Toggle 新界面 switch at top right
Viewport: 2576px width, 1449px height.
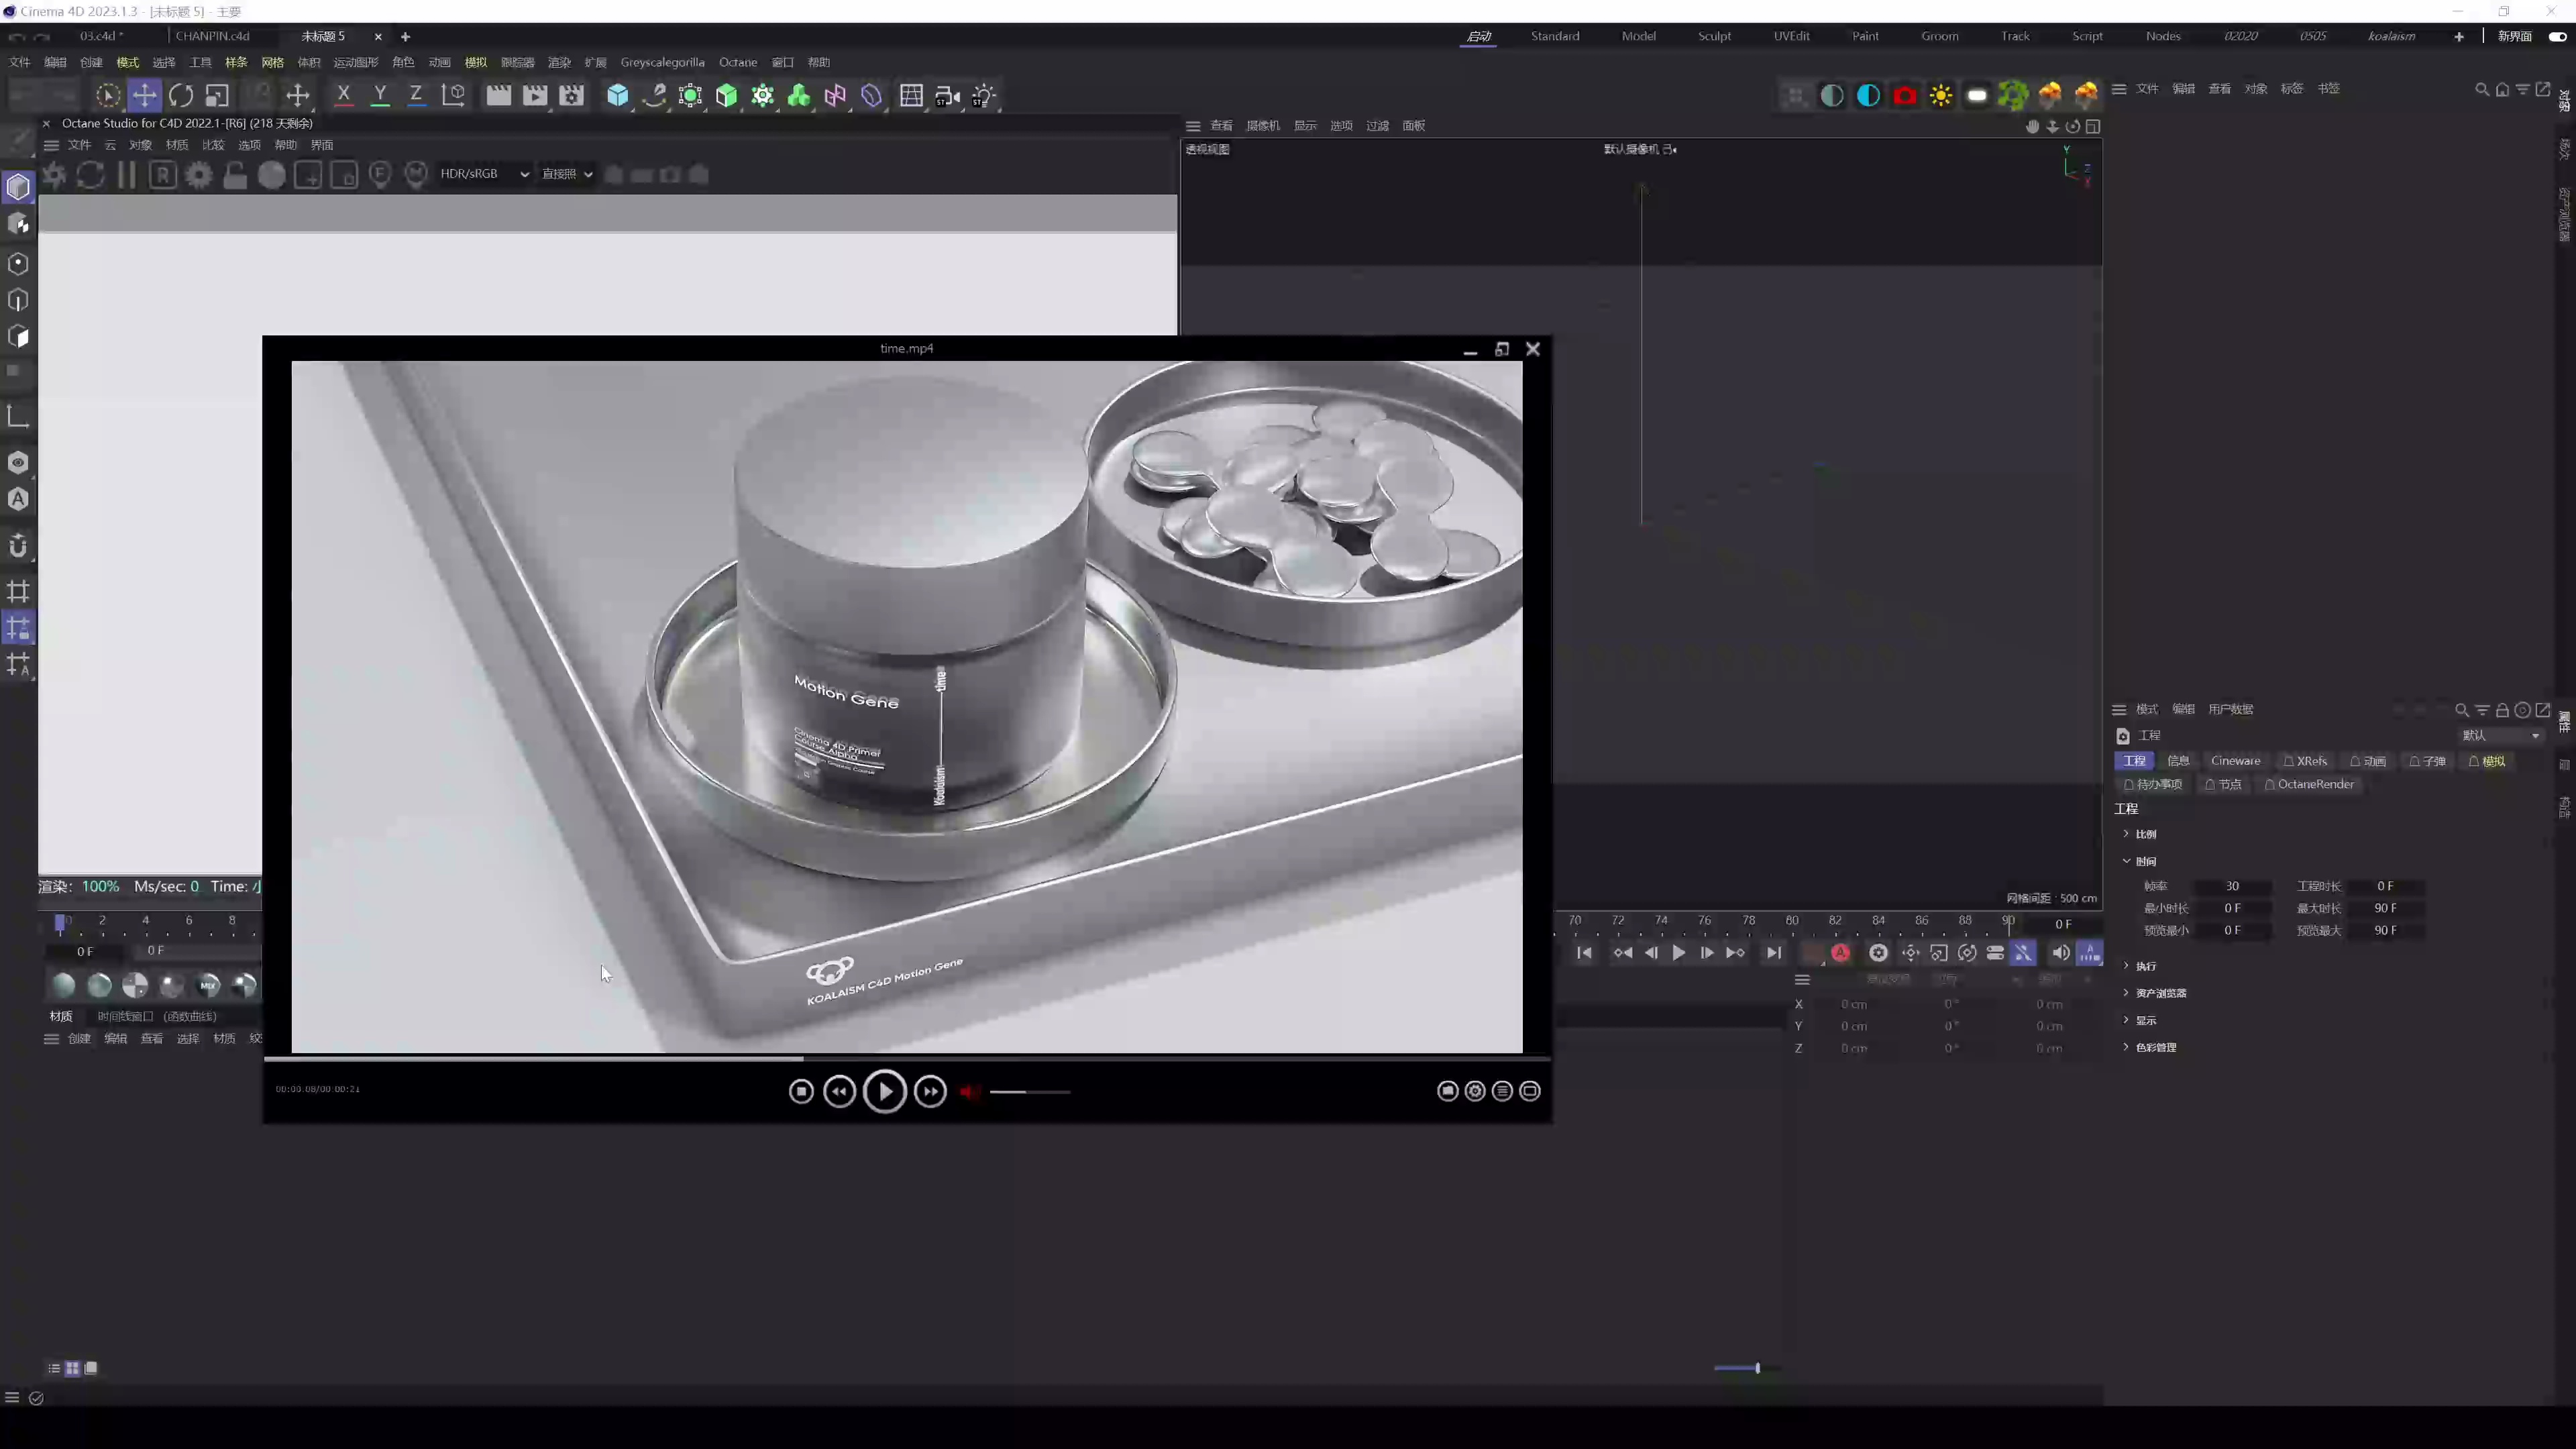pos(2557,36)
